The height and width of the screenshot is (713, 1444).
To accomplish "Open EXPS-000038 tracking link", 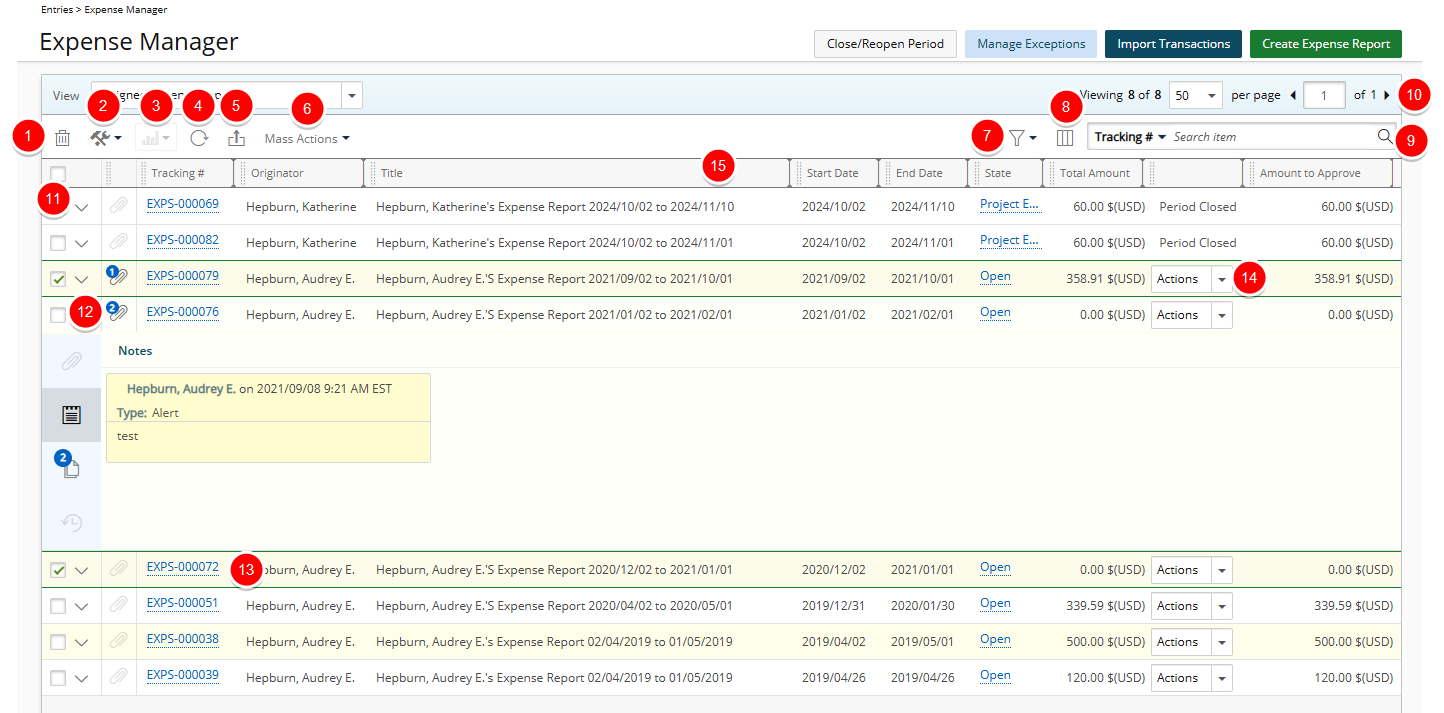I will tap(182, 639).
